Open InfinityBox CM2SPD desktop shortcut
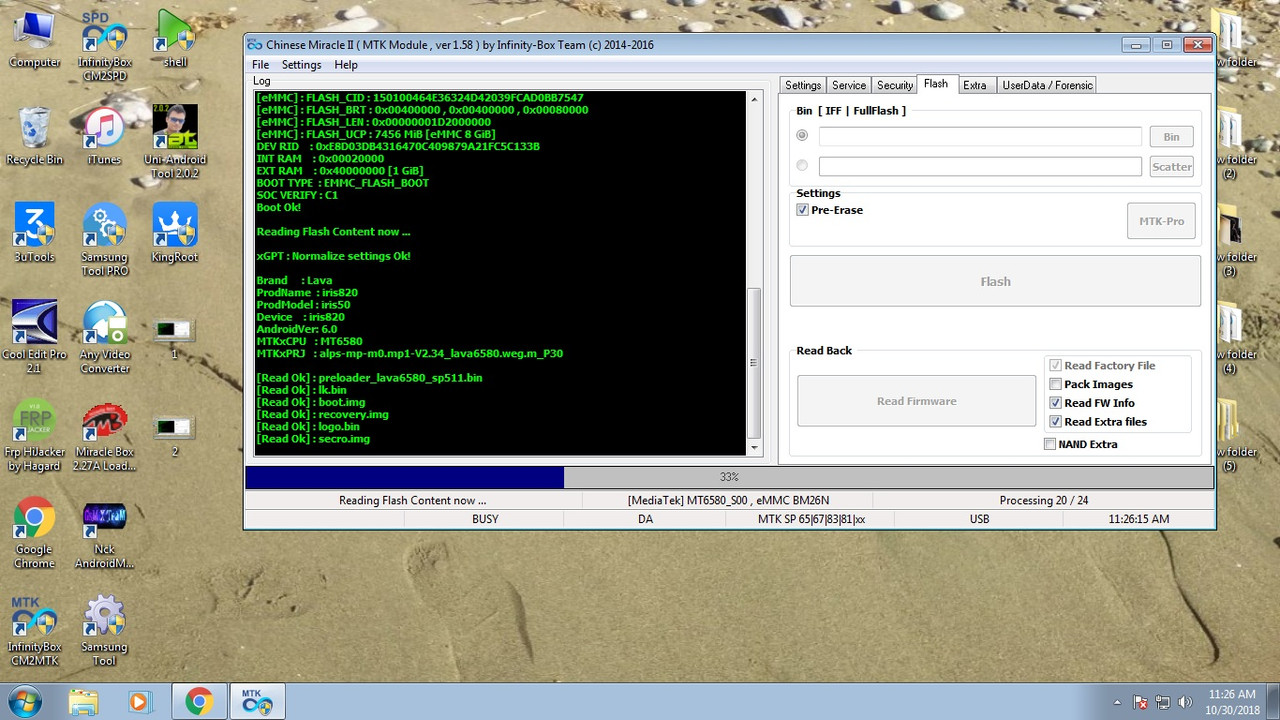Screen dimensions: 1280x720 point(104,45)
